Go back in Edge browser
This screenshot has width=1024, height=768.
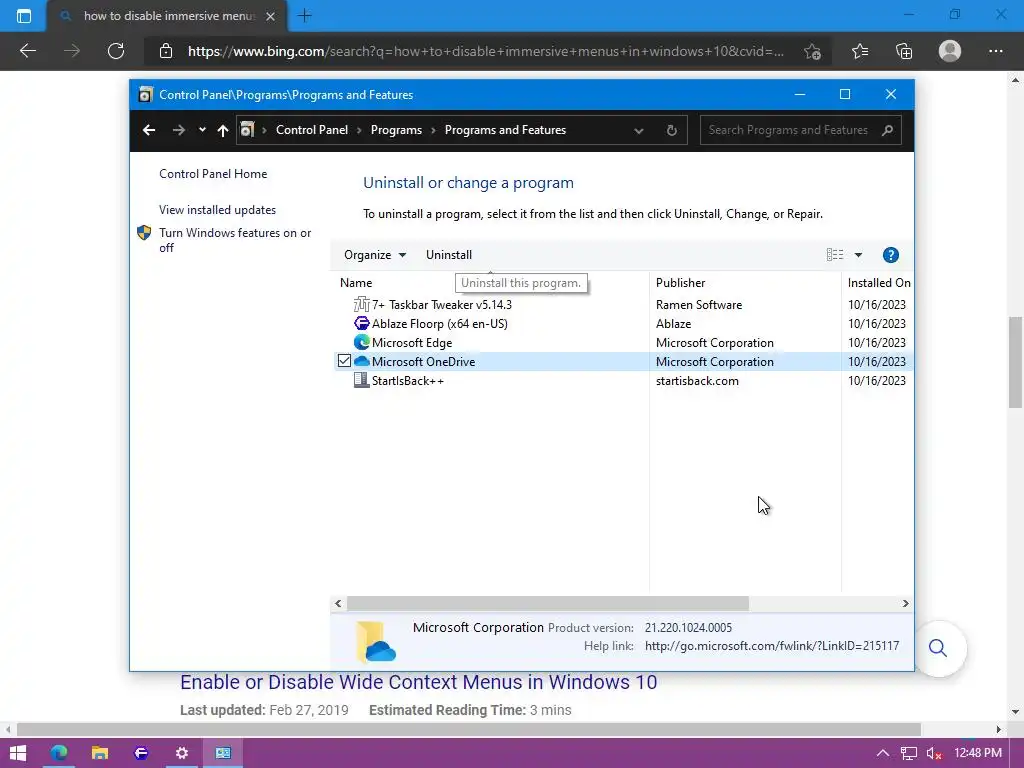pyautogui.click(x=27, y=51)
